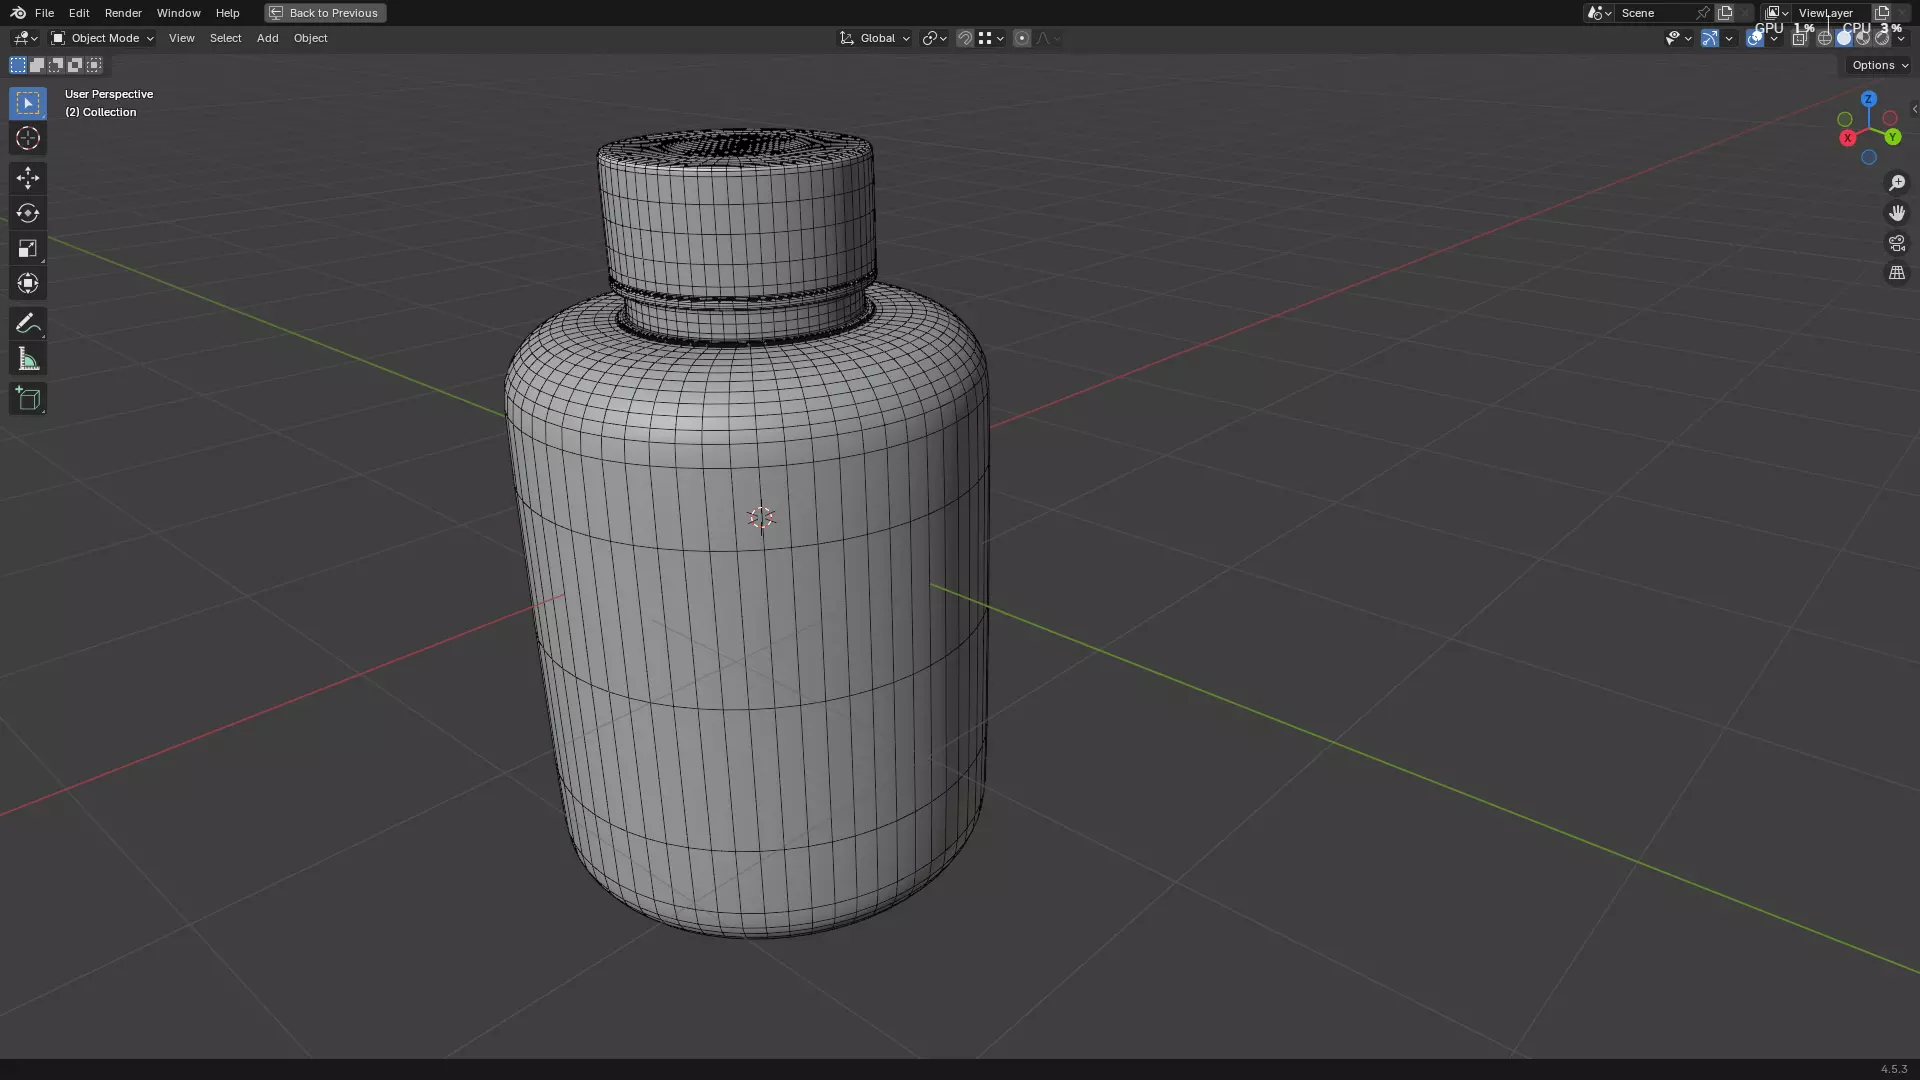Select the Measure ruler tool

tap(27, 359)
